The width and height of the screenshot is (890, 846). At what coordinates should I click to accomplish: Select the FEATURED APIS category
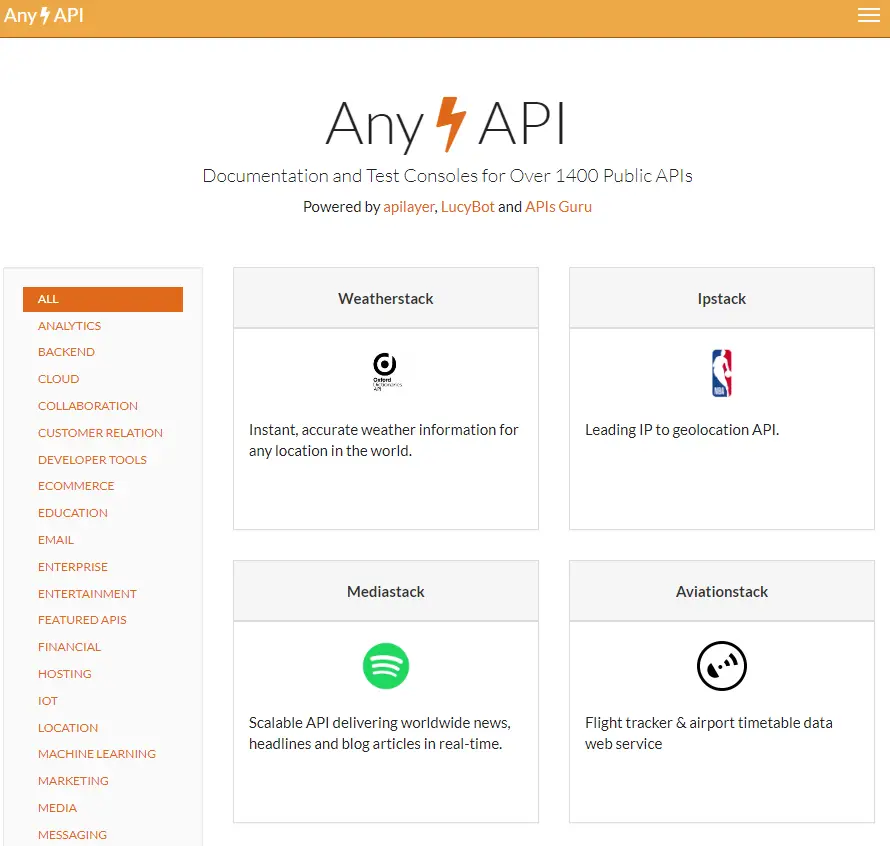pos(82,619)
